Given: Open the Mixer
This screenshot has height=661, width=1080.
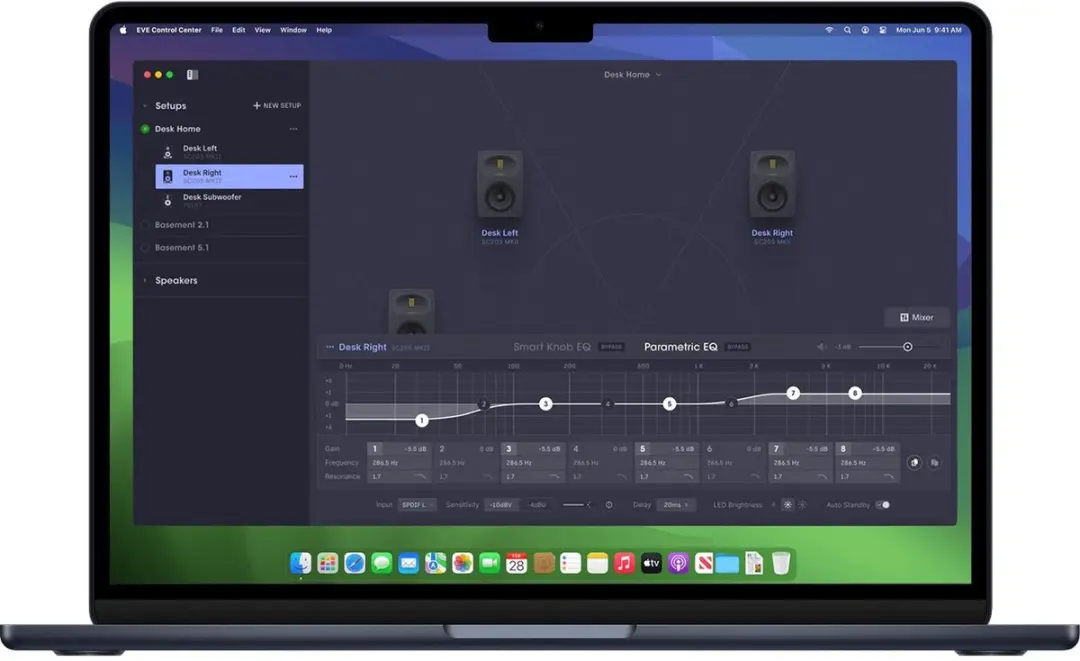Looking at the screenshot, I should 917,317.
